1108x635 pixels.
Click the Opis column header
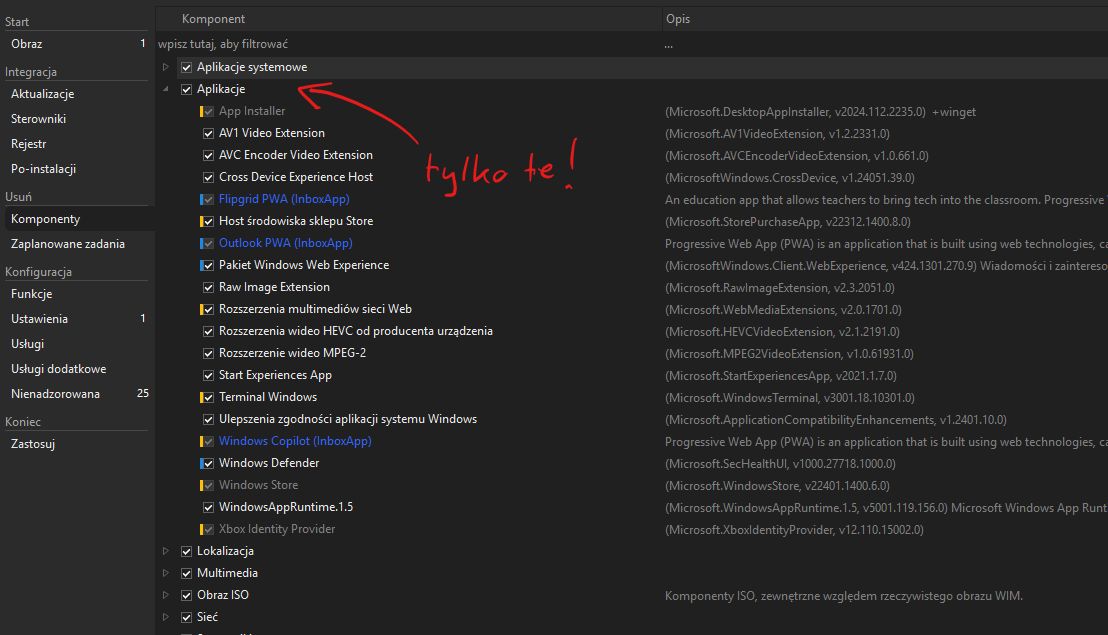coord(677,19)
